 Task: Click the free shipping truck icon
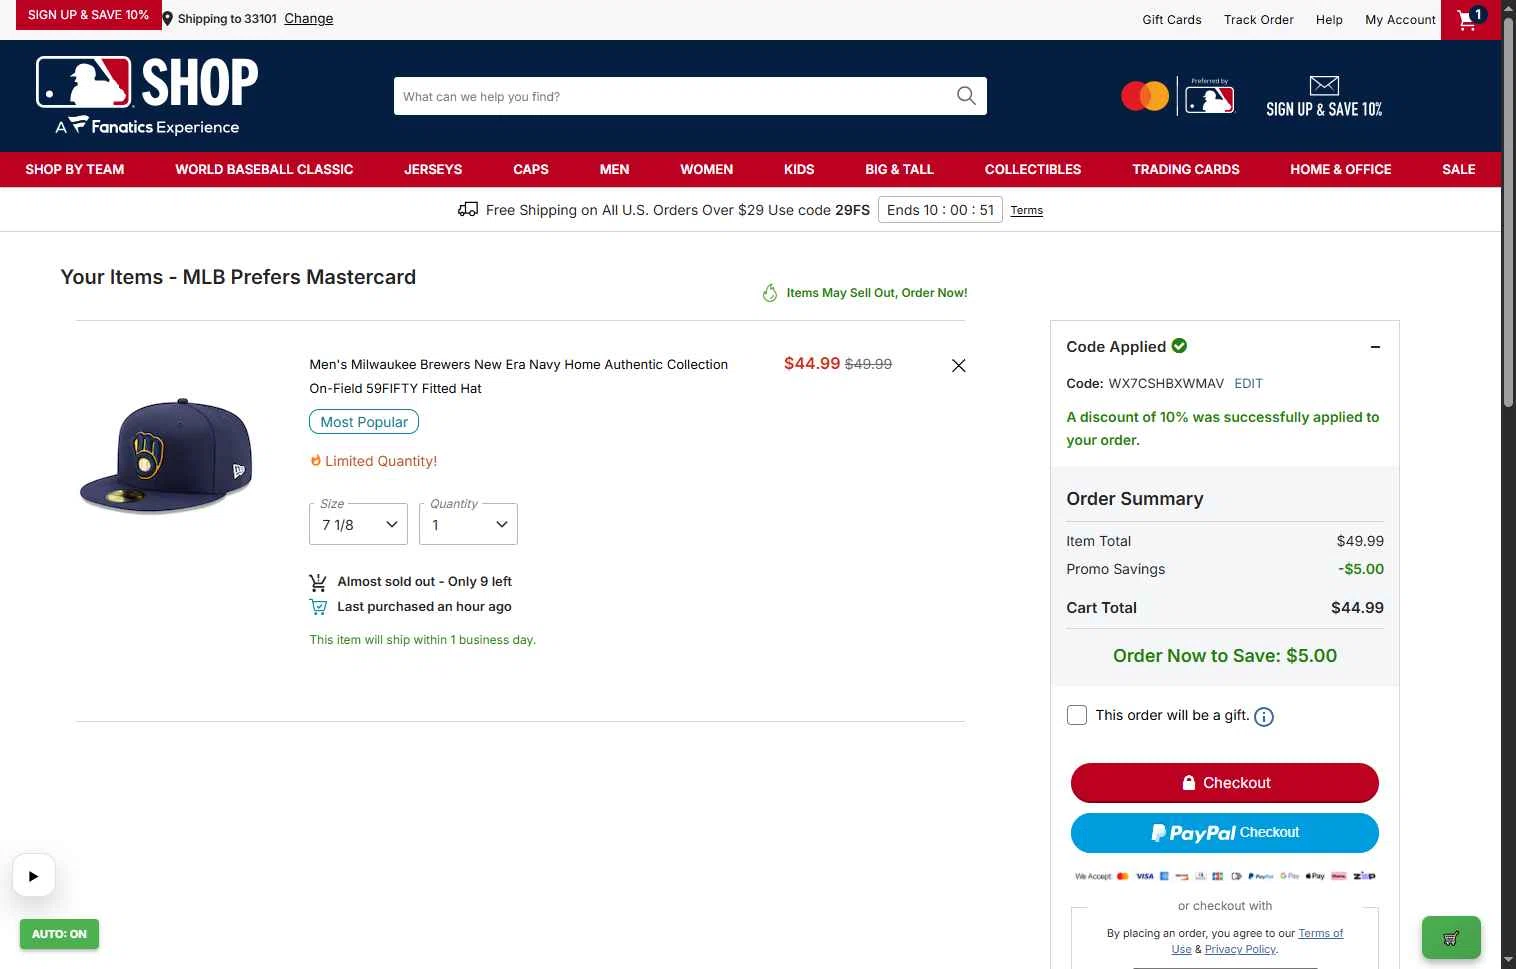pos(468,210)
